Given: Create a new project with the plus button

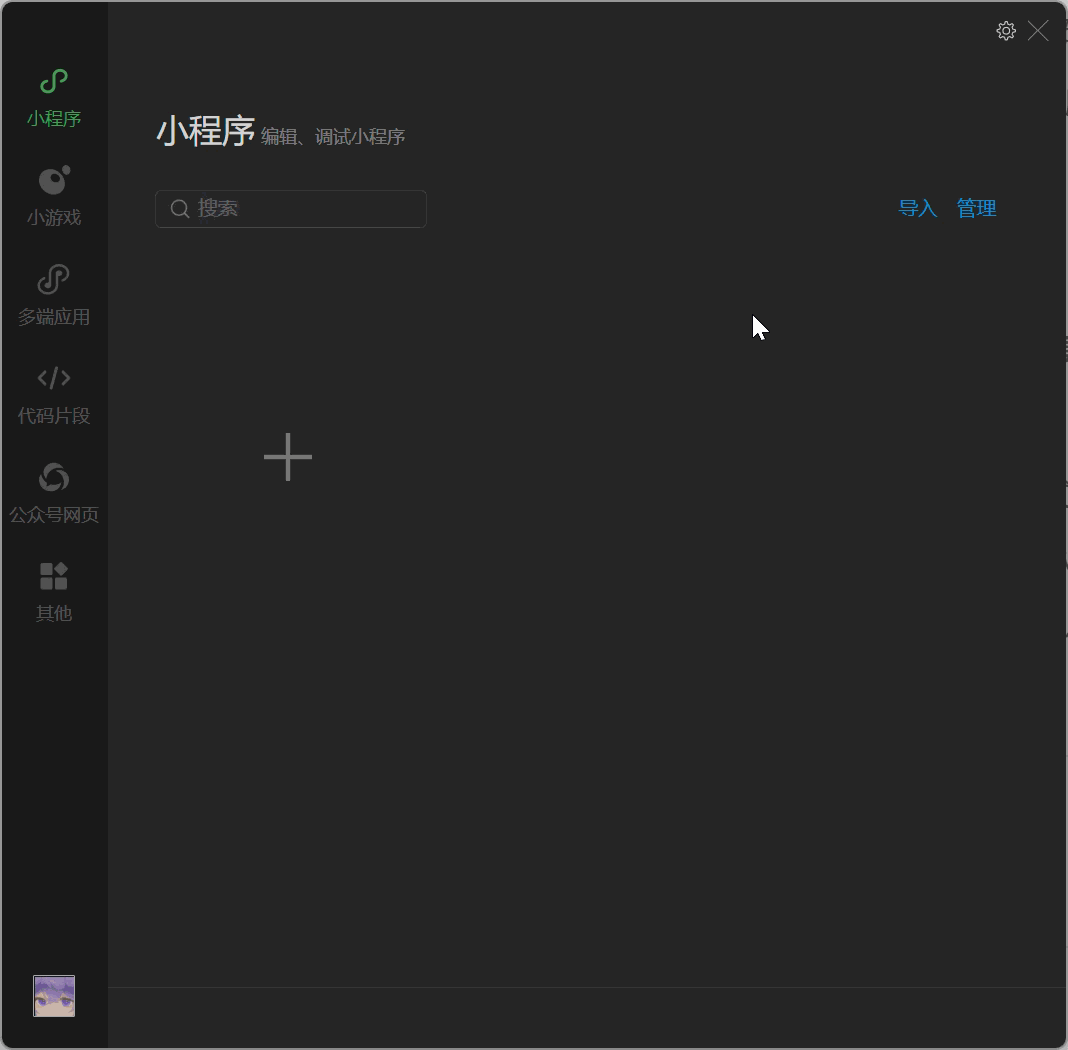Looking at the screenshot, I should [288, 457].
